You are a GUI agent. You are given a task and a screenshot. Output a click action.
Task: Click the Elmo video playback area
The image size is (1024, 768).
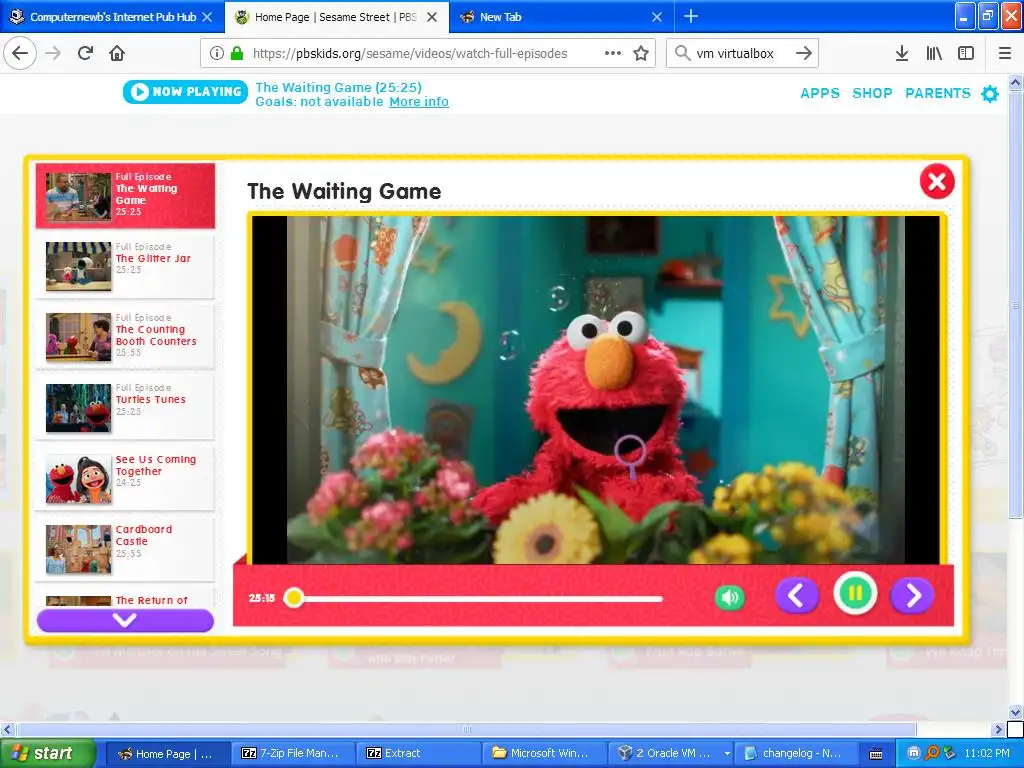[596, 390]
